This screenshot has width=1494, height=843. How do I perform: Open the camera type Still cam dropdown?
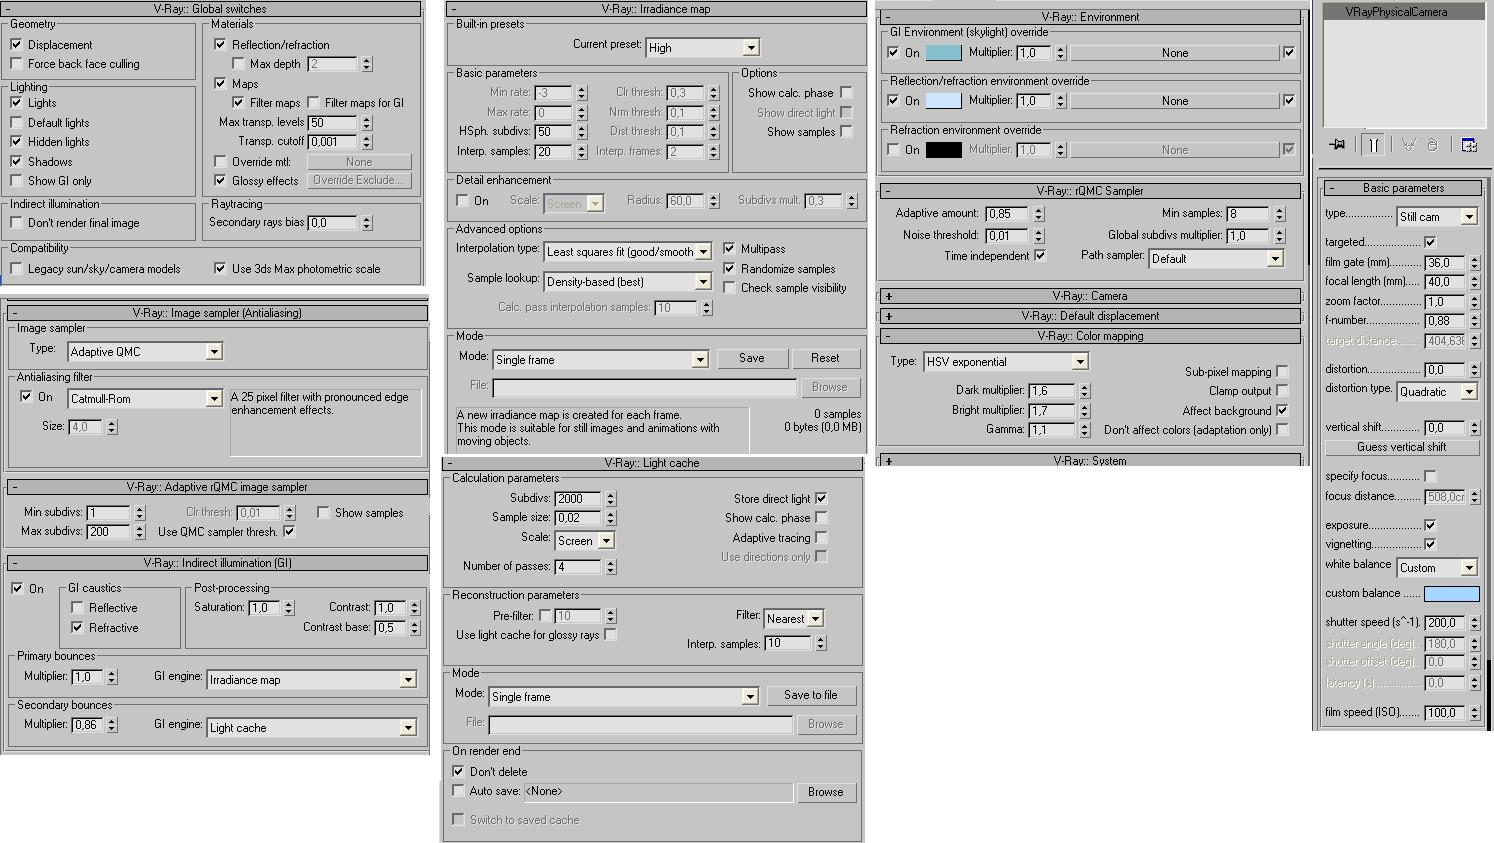1437,217
